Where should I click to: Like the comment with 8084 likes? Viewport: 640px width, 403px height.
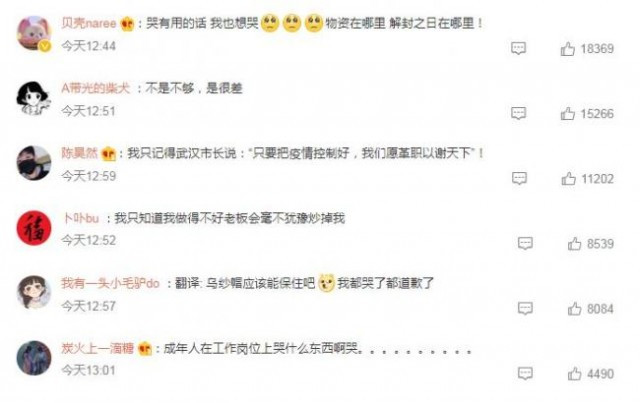click(574, 309)
